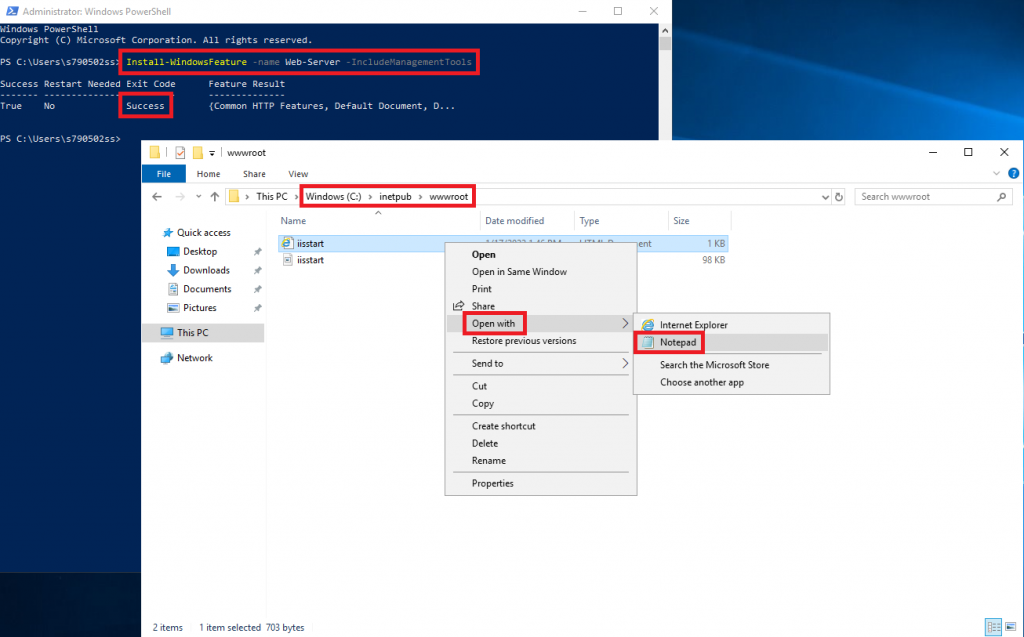Expand the ribbon chevron

(996, 174)
